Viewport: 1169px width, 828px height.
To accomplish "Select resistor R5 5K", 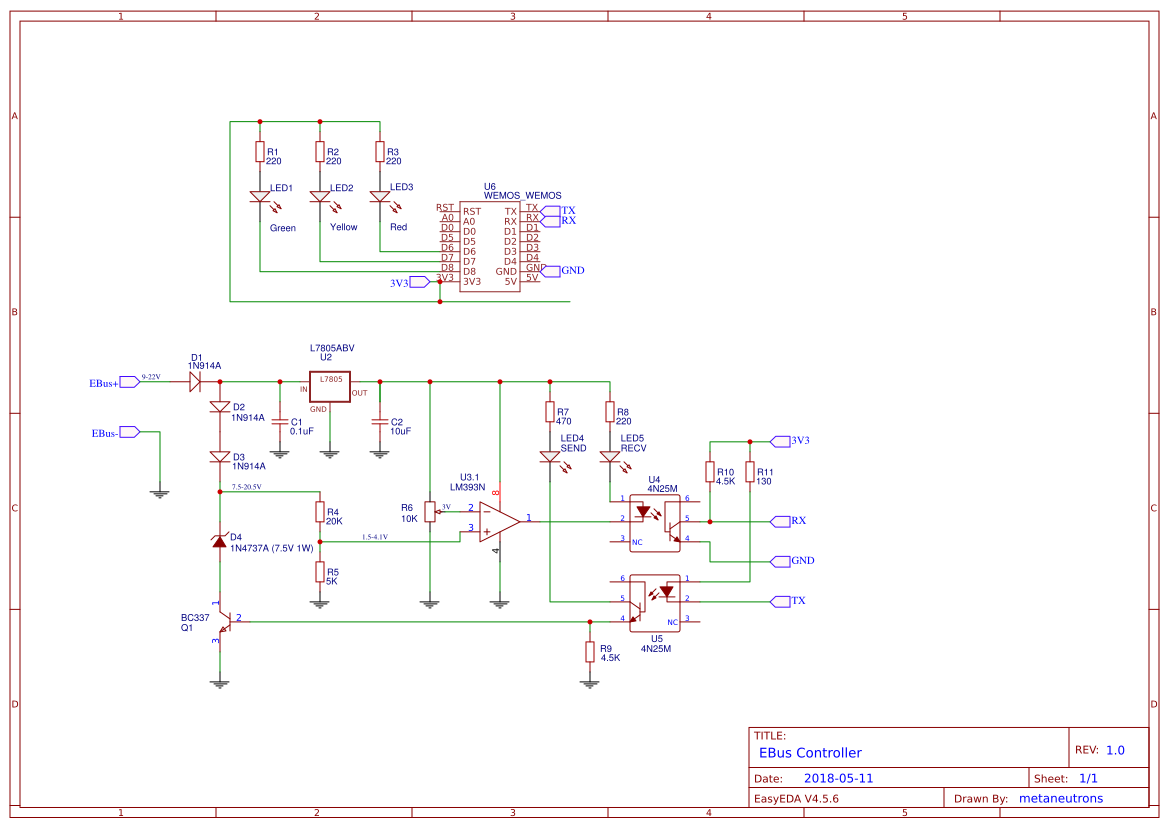I will (320, 572).
